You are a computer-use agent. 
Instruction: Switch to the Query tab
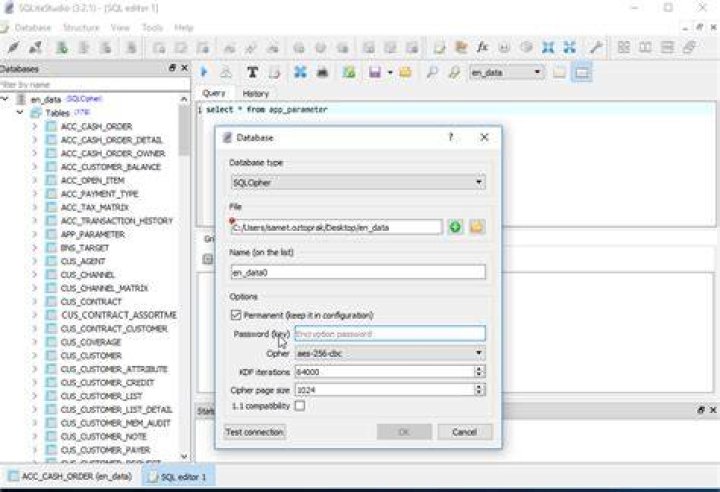tap(214, 93)
